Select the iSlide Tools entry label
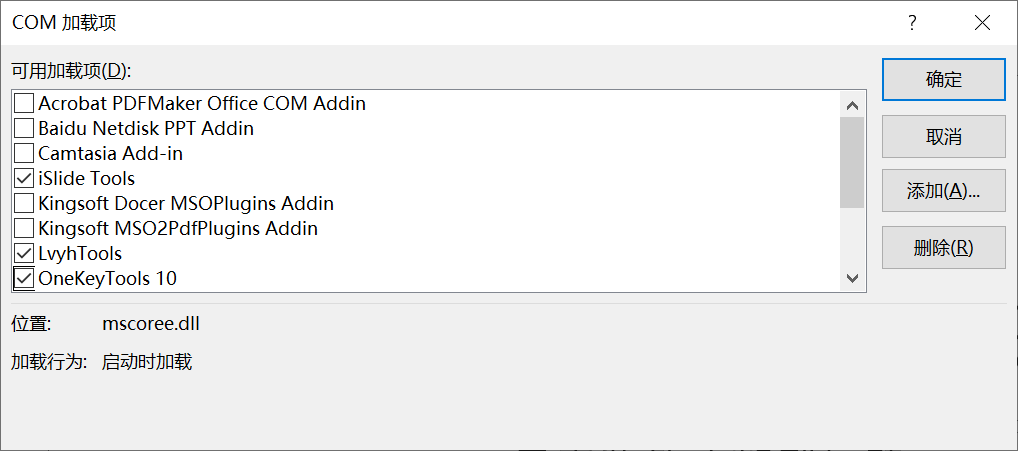Viewport: 1018px width, 451px height. 86,178
